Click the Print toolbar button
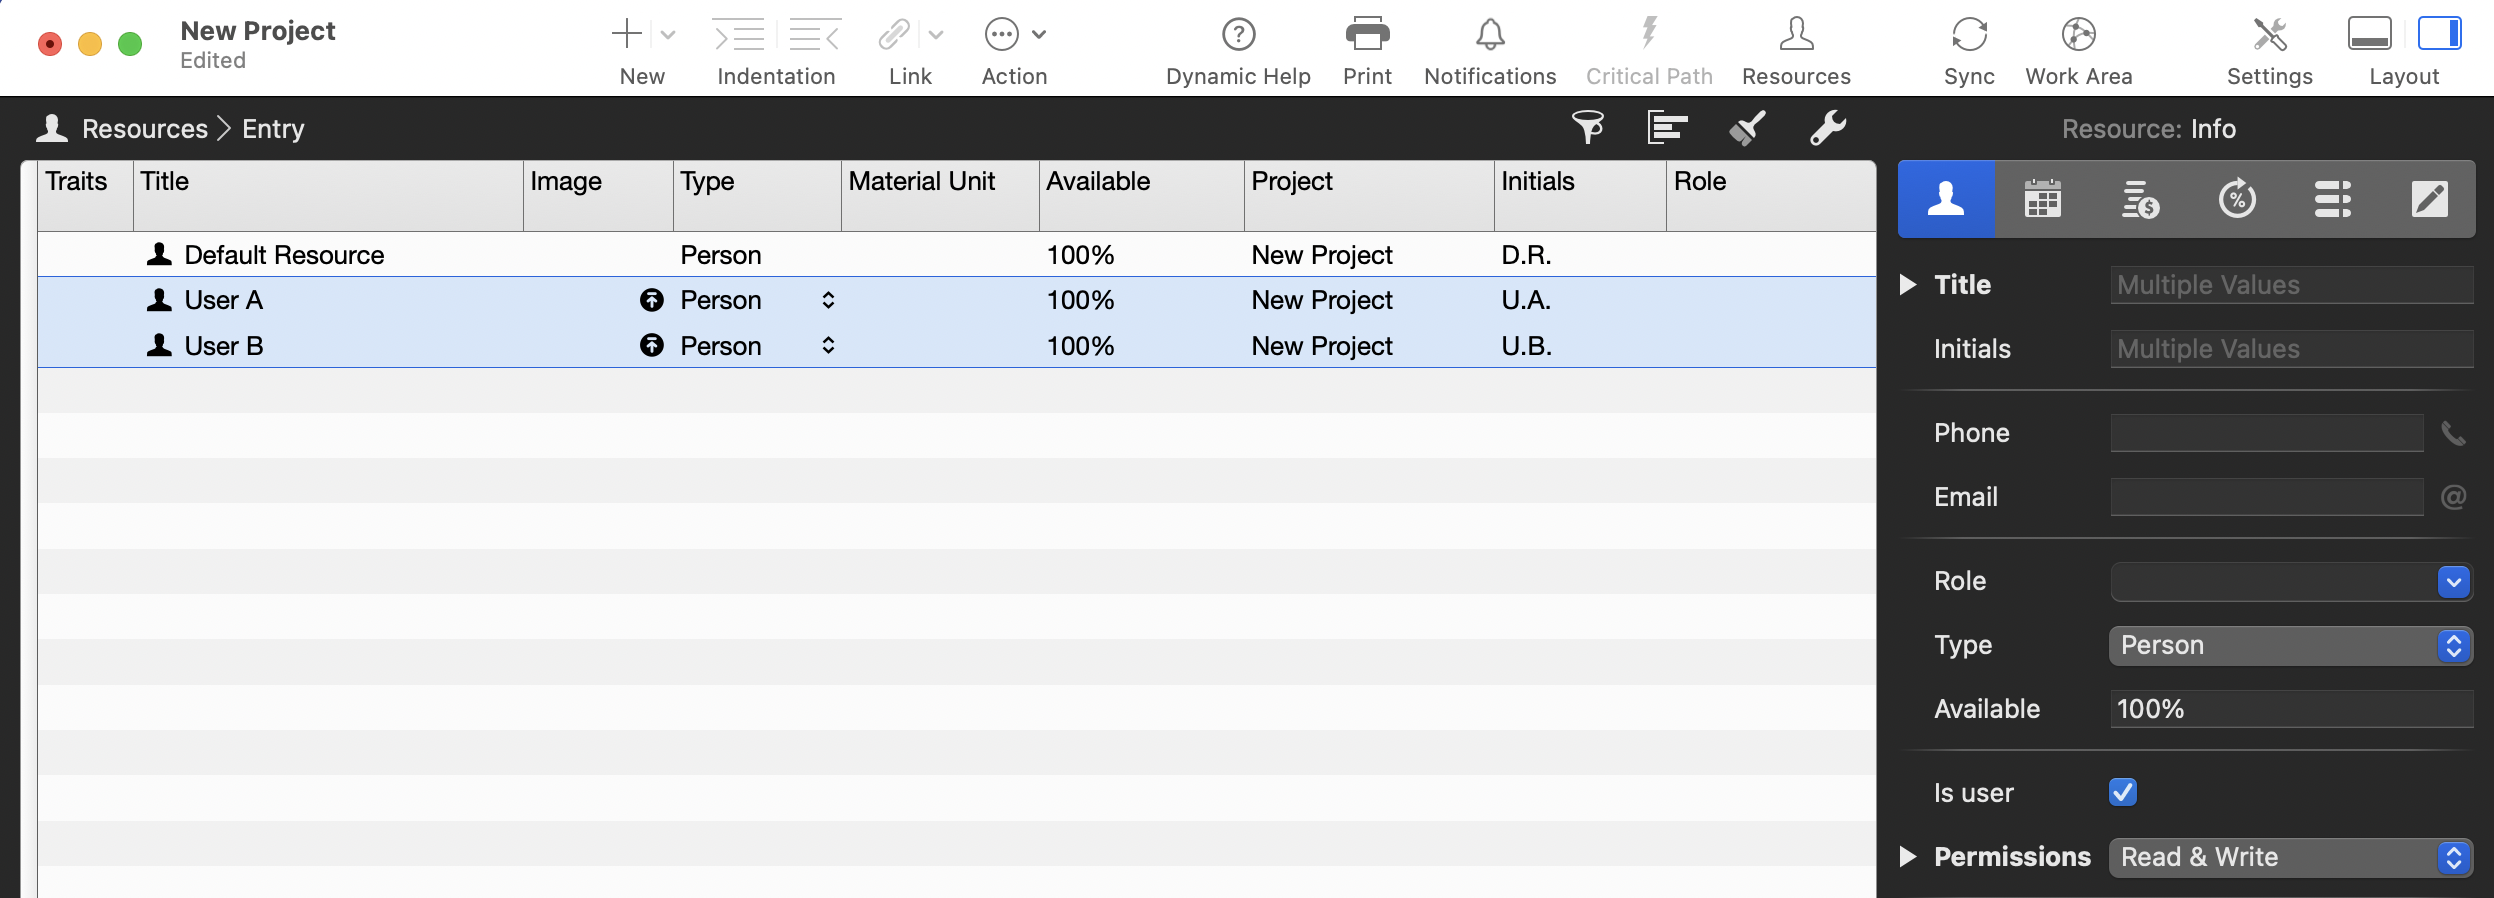The image size is (2494, 898). click(1366, 35)
